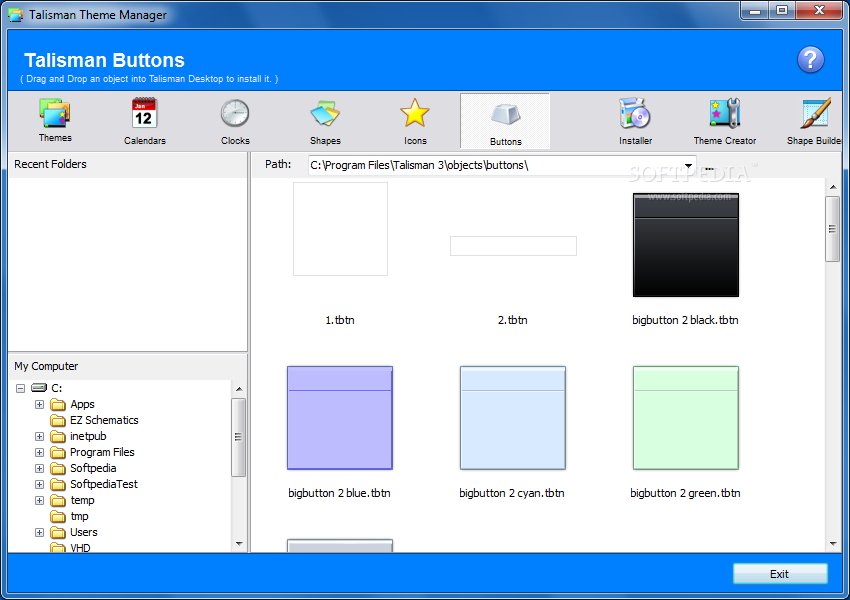Image resolution: width=850 pixels, height=600 pixels.
Task: Click scroll-up arrow of My Computer tree
Action: (x=239, y=389)
